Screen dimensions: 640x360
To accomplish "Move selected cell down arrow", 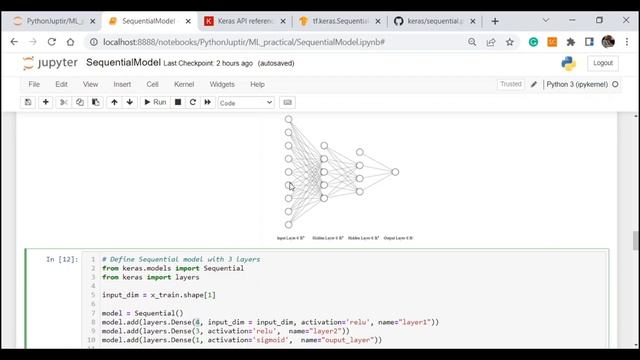I will [x=130, y=102].
